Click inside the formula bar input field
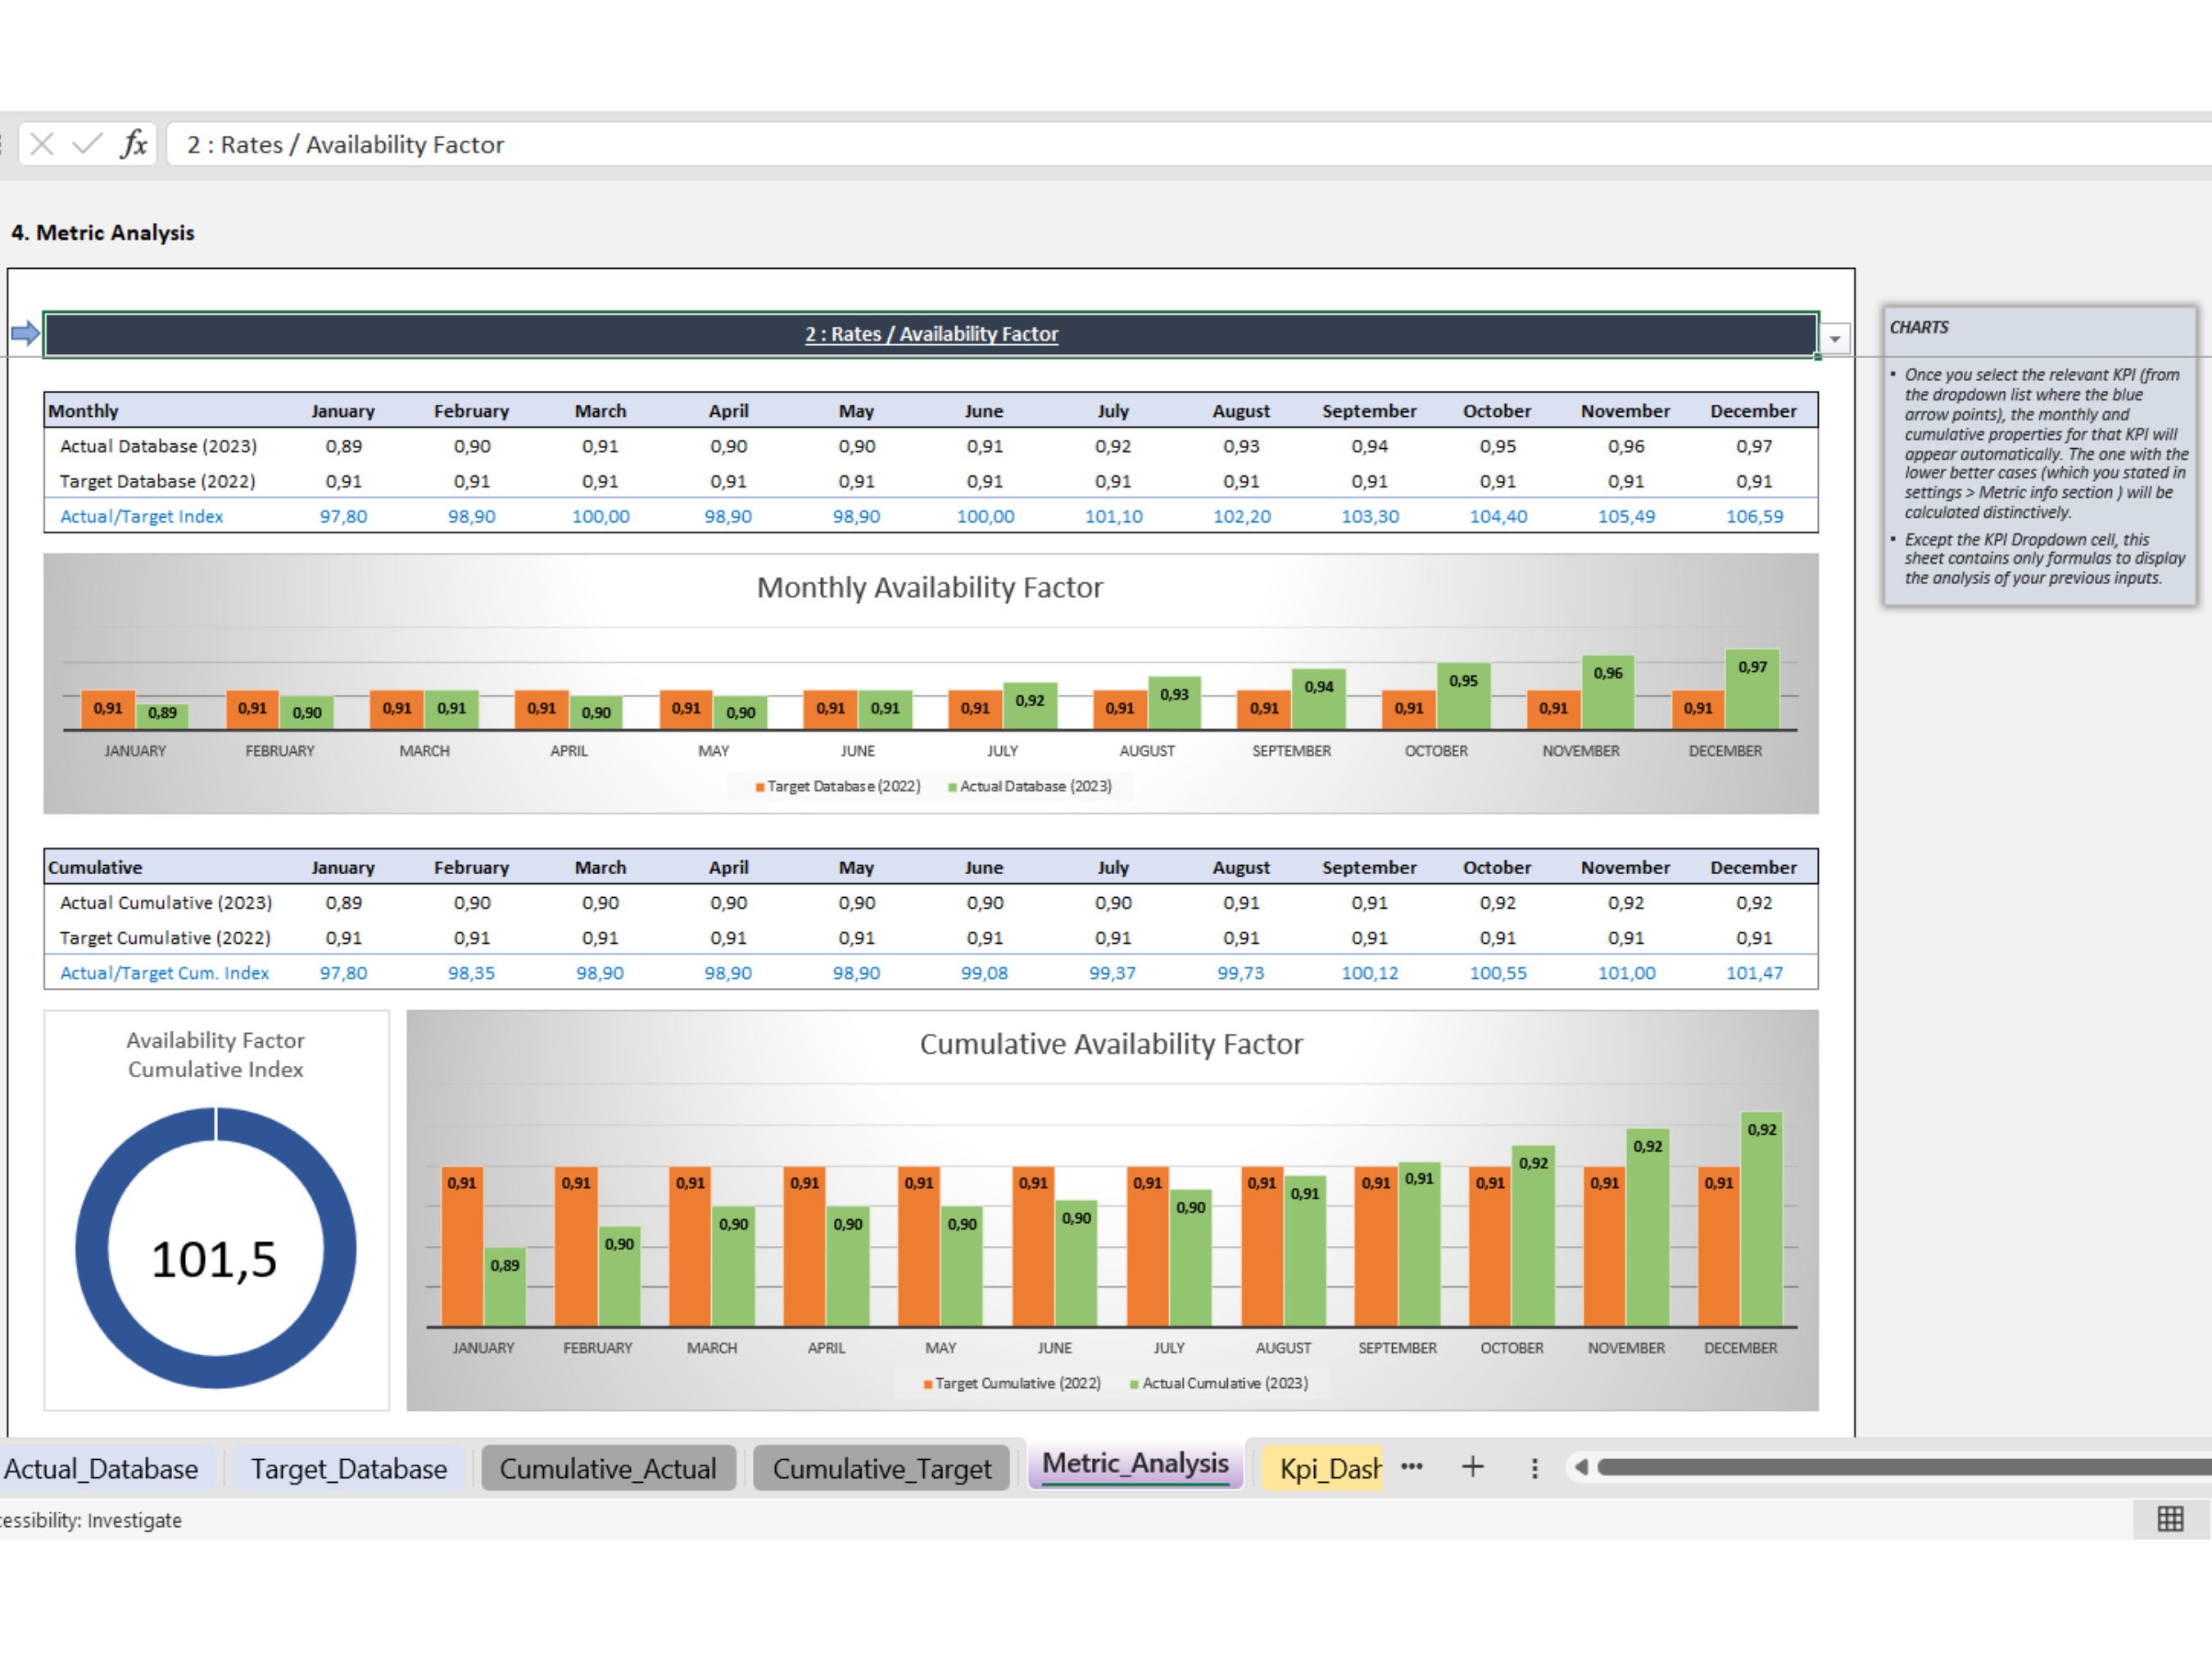Screen dimensions: 2212x1659 click(700, 144)
